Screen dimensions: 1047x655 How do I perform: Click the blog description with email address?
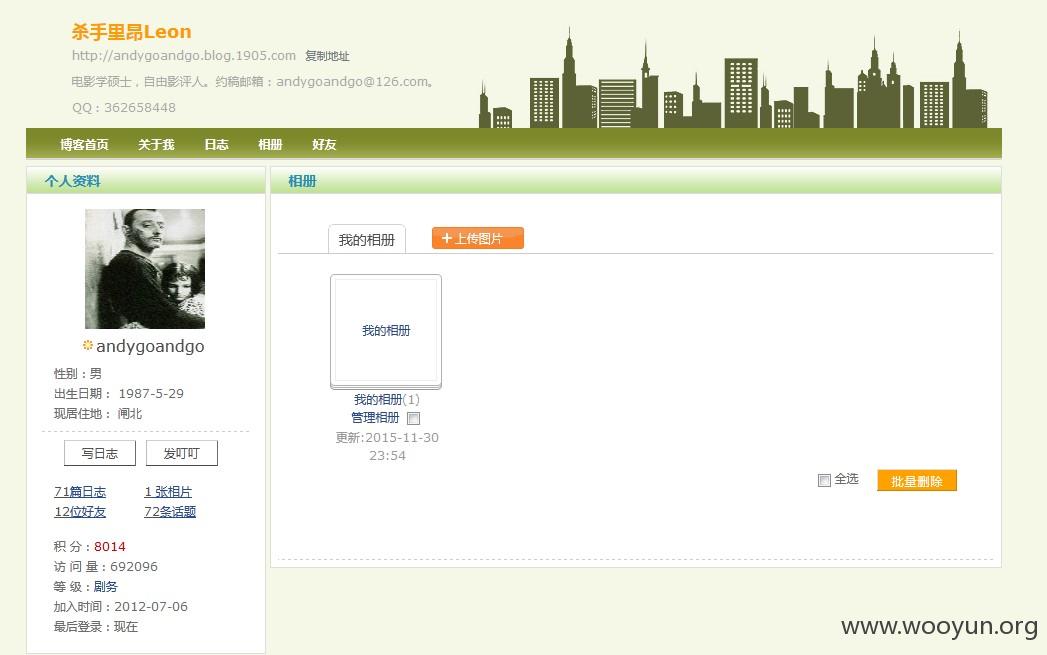coord(254,81)
